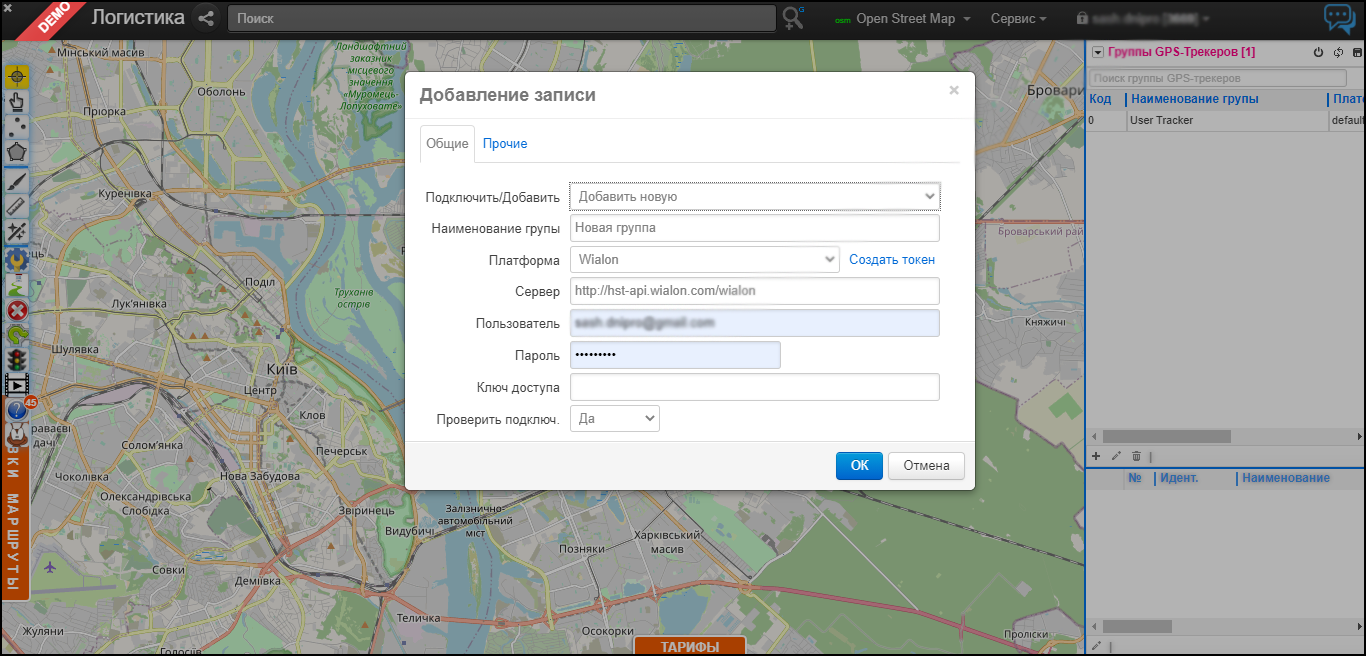This screenshot has width=1366, height=656.
Task: Focus the Сервер address field
Action: [x=755, y=291]
